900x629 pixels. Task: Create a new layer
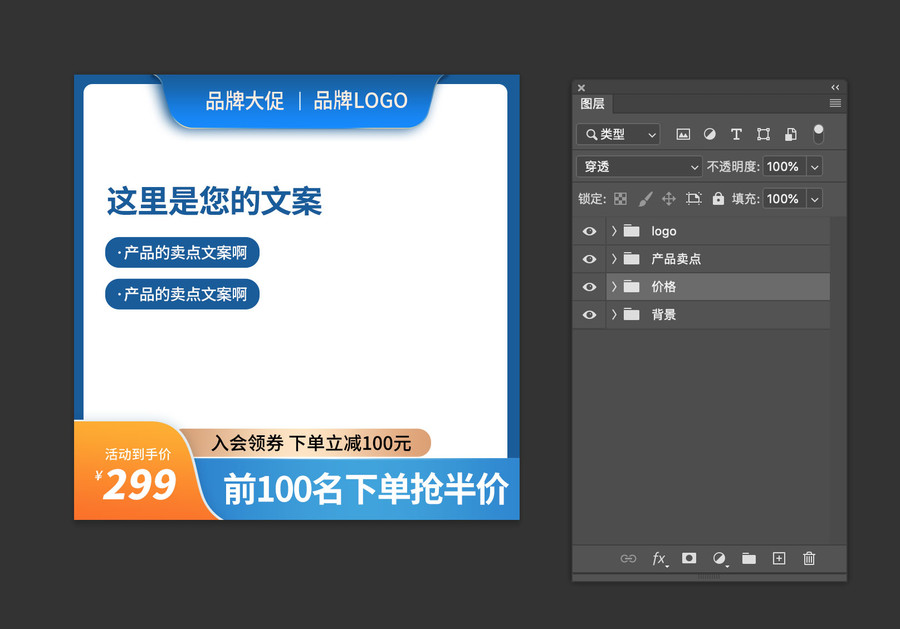tap(779, 558)
